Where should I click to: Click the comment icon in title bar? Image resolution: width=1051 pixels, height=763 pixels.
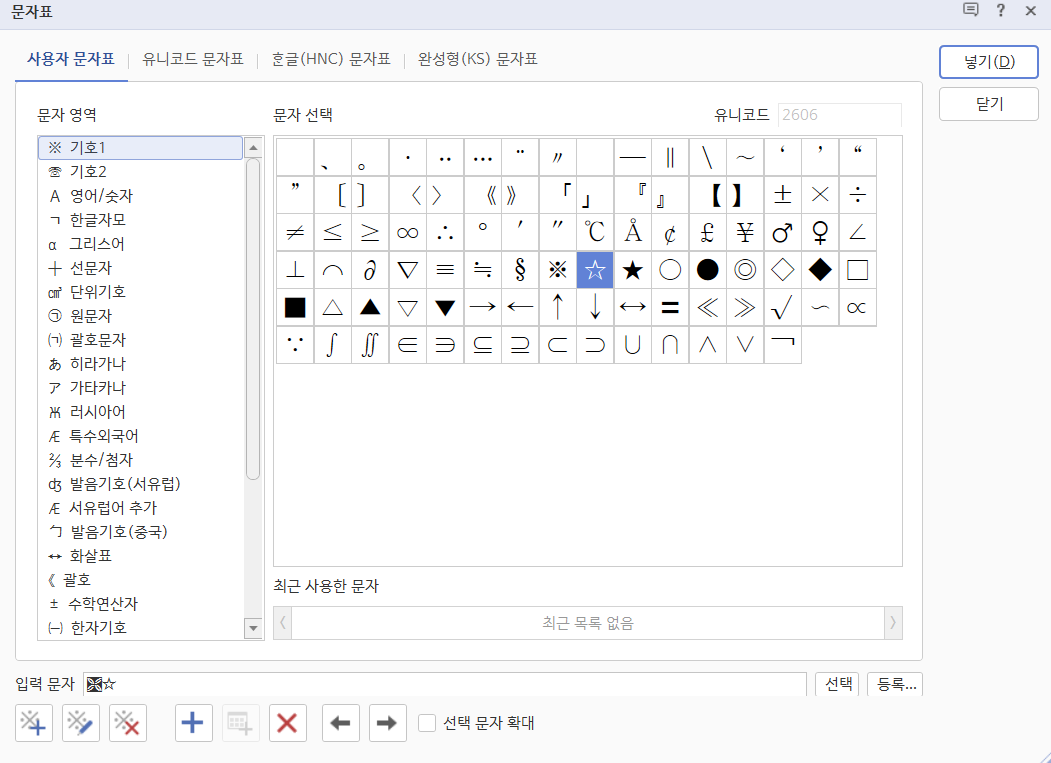[x=970, y=10]
